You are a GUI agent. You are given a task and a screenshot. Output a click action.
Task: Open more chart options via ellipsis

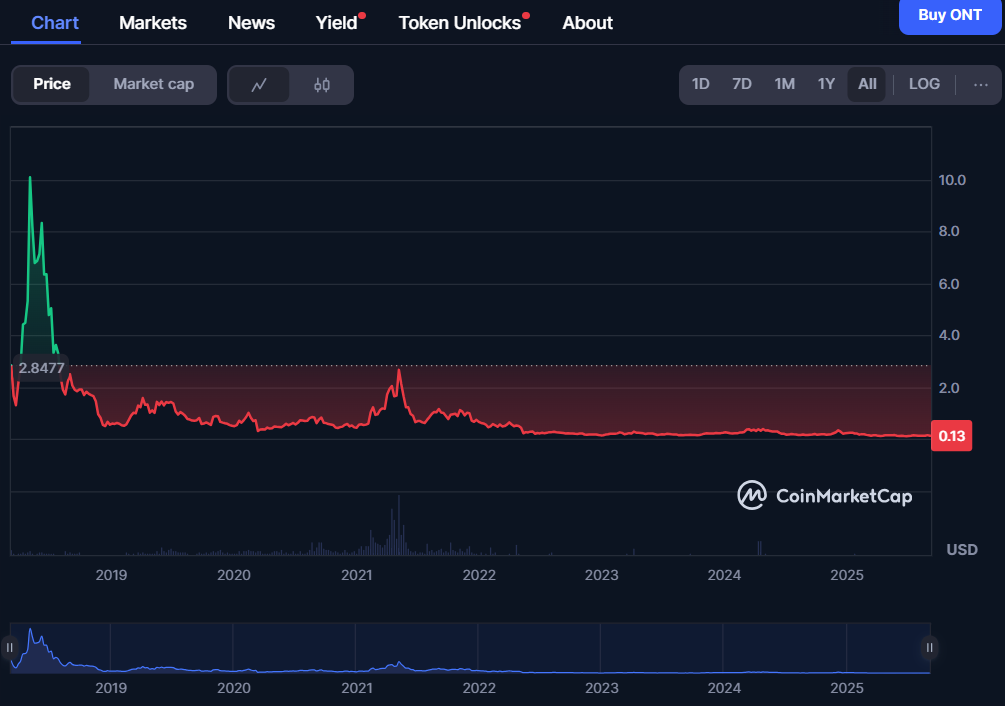coord(980,85)
